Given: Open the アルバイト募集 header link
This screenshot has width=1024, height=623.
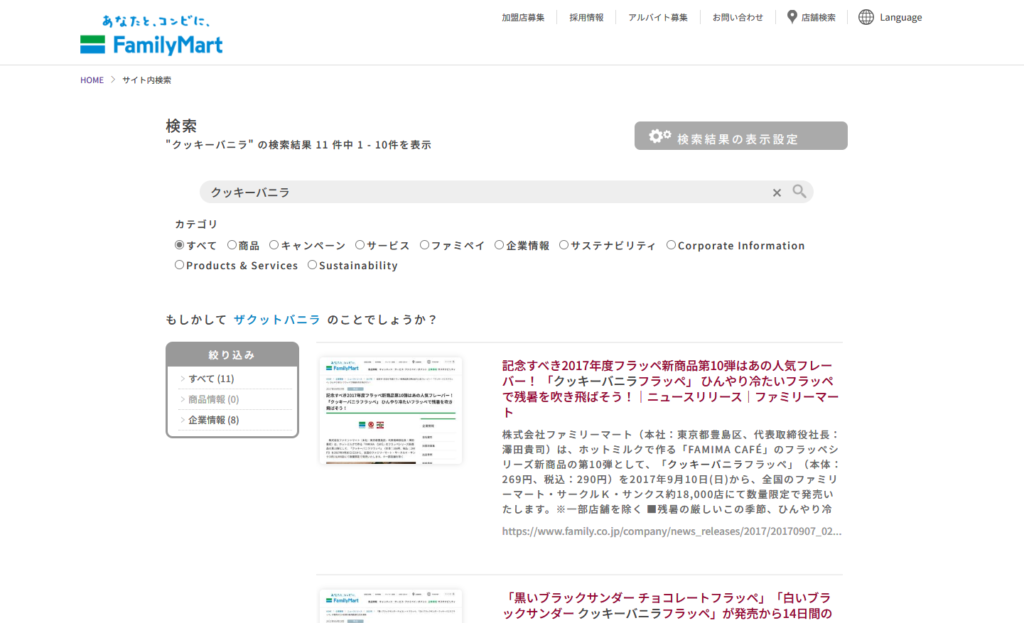Looking at the screenshot, I should coord(658,18).
